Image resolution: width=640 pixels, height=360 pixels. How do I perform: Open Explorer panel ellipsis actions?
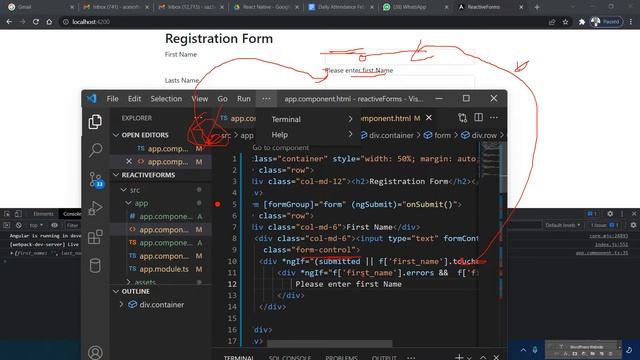click(x=198, y=118)
